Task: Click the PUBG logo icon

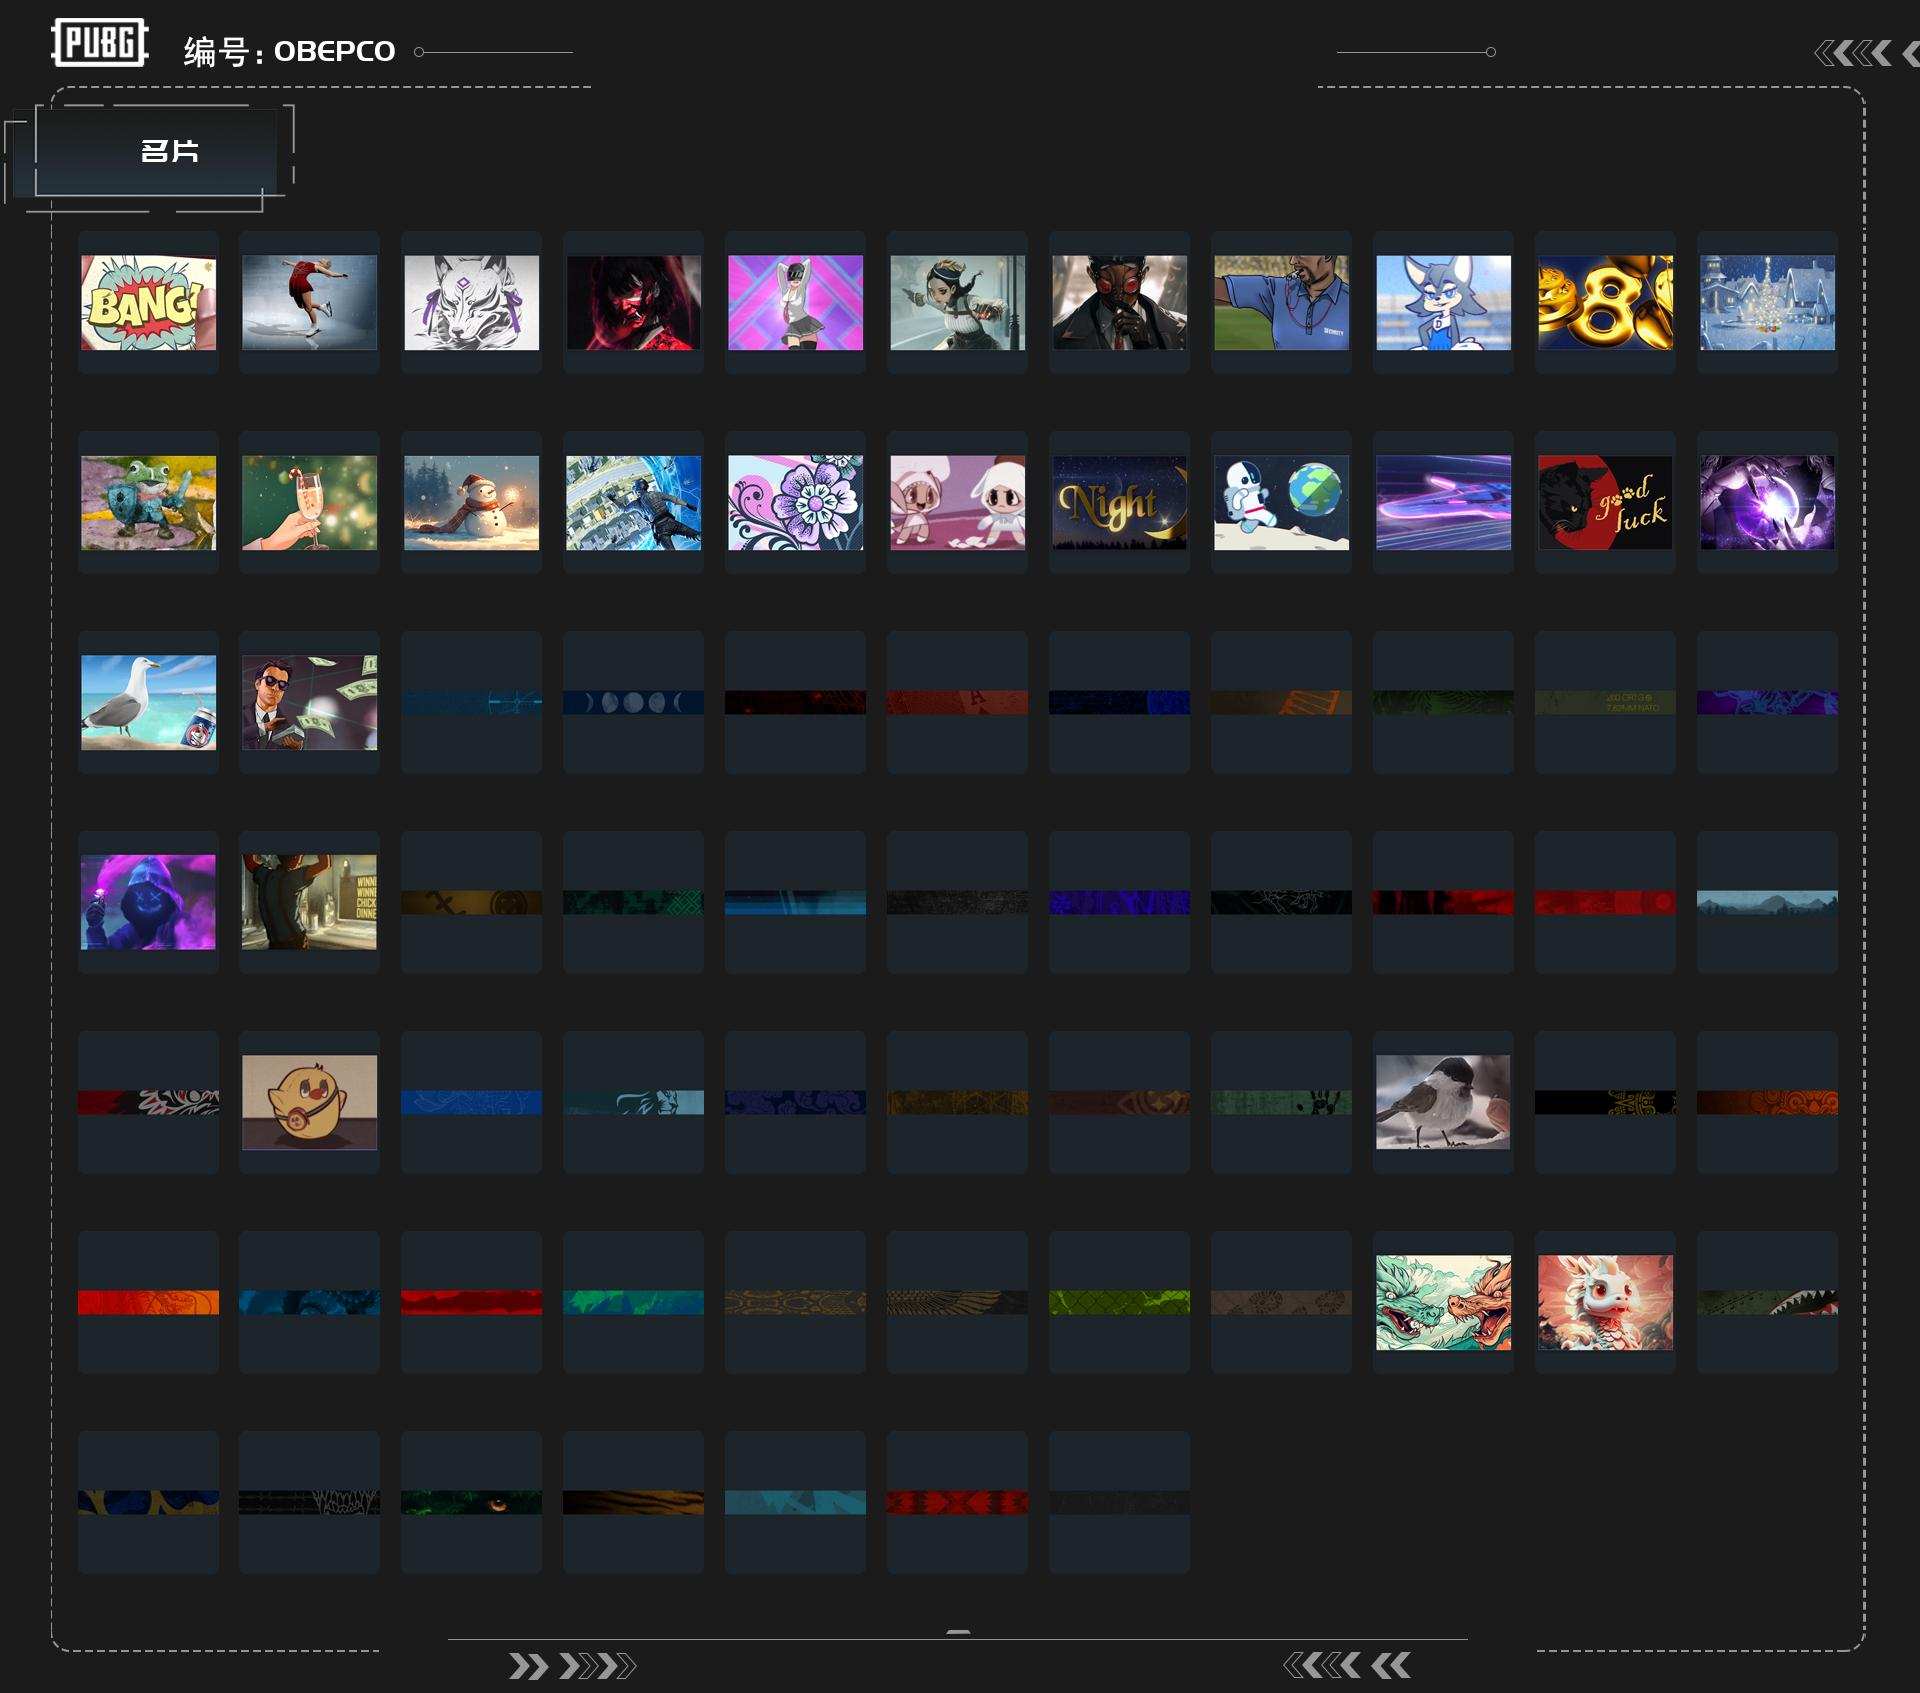Action: [99, 43]
